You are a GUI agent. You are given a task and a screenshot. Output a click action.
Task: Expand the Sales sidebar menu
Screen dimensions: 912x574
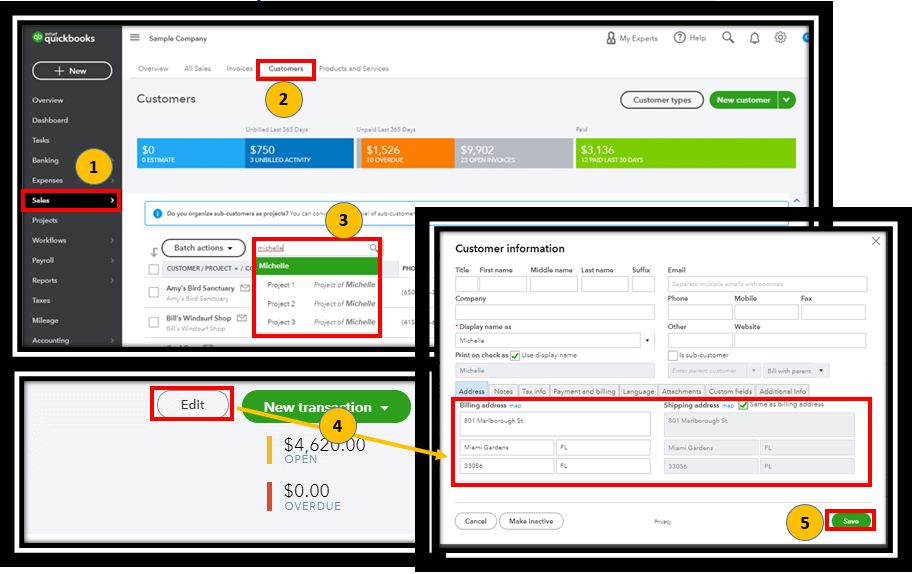[71, 200]
